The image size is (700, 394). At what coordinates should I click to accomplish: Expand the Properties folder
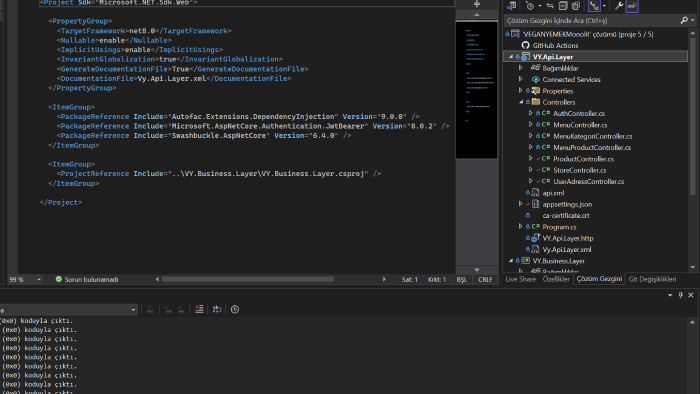(x=521, y=91)
